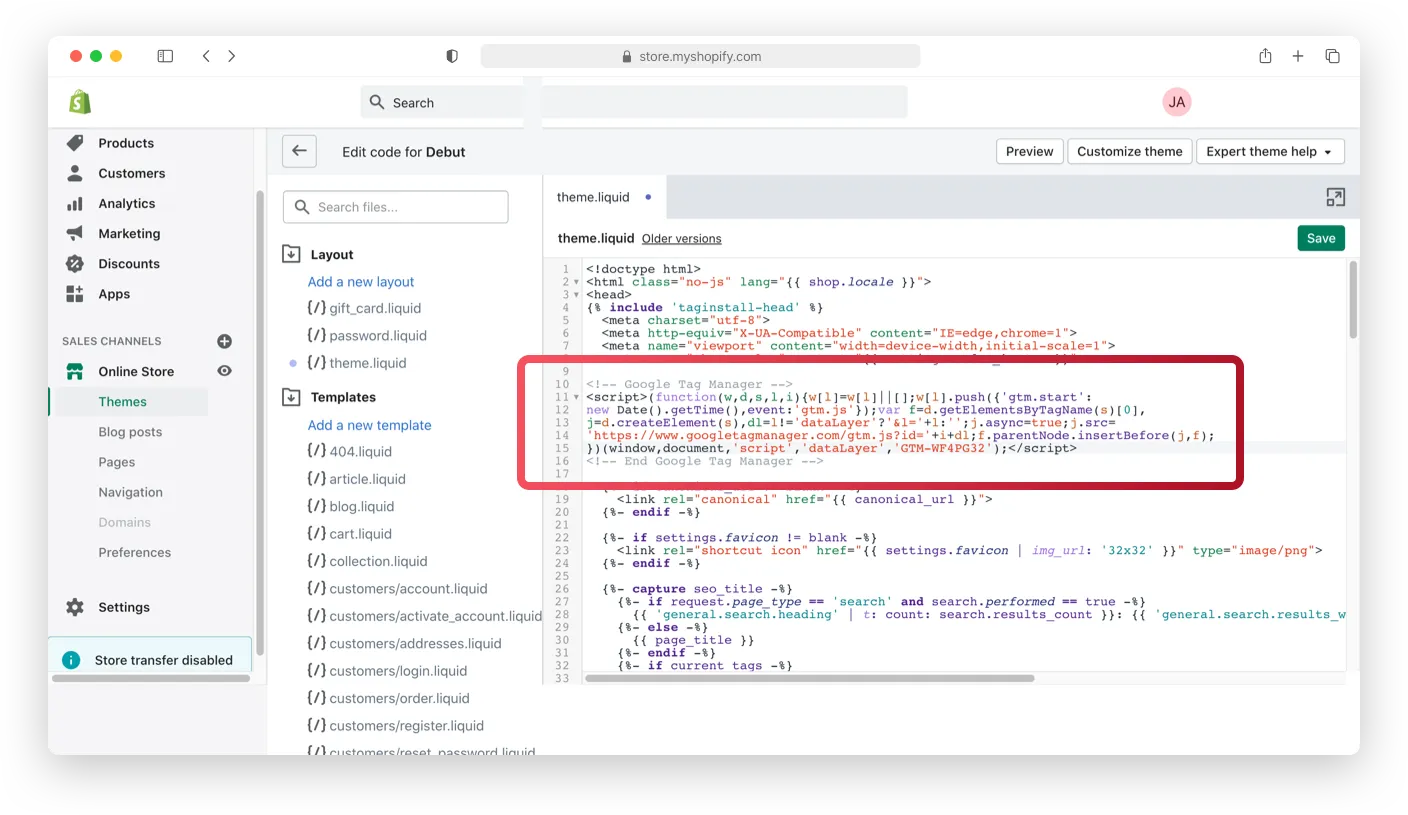Viewport: 1408px width, 815px height.
Task: Click the back arrow beside Edit code
Action: (299, 151)
